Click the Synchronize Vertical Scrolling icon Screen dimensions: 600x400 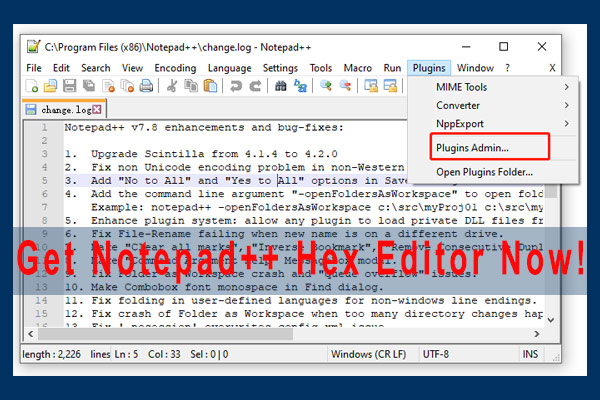coord(370,86)
